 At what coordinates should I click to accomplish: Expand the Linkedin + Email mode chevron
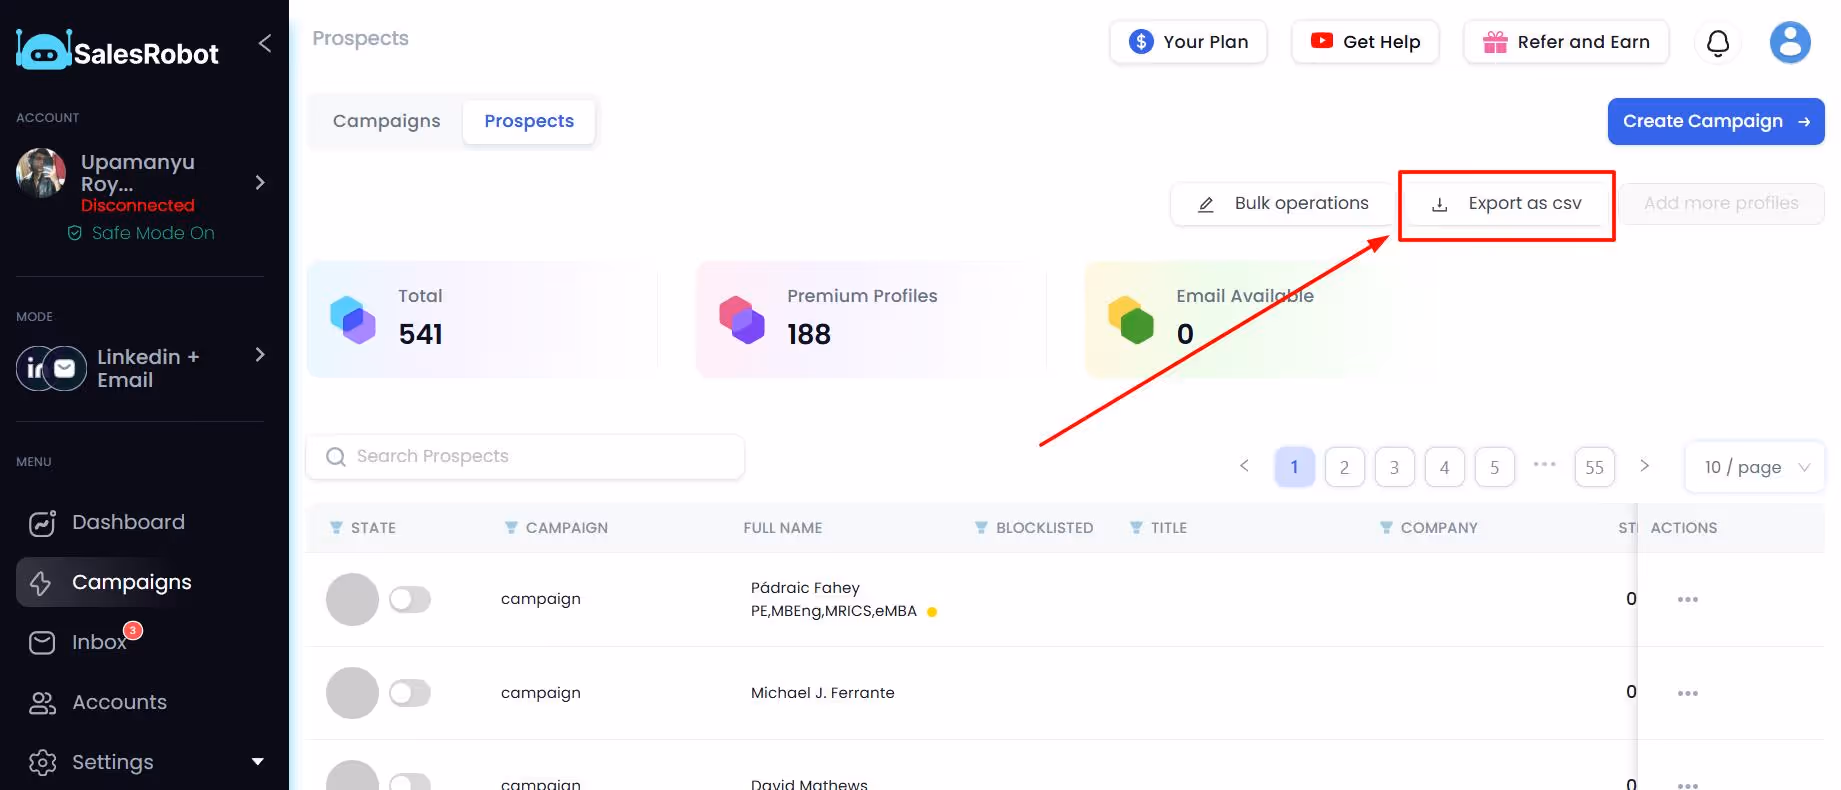pyautogui.click(x=260, y=355)
